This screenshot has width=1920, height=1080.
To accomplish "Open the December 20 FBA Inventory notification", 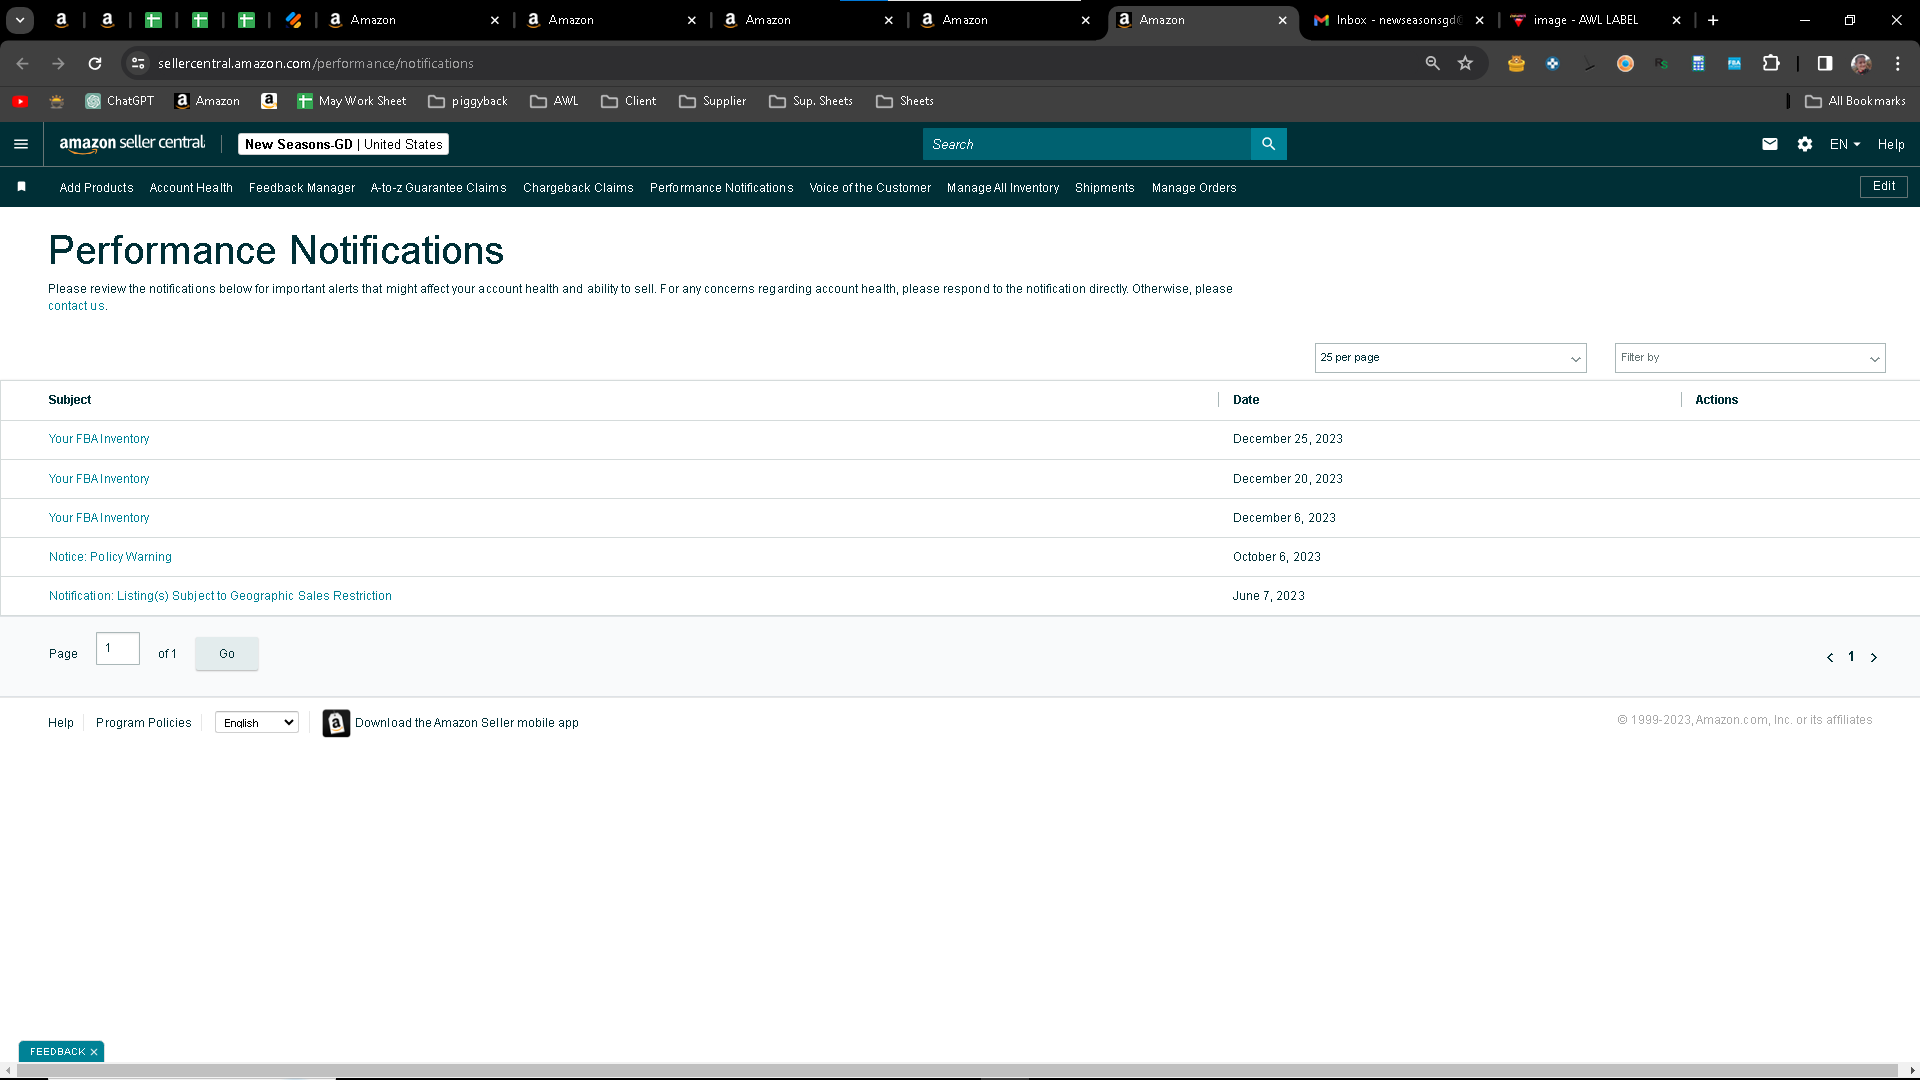I will tap(99, 479).
